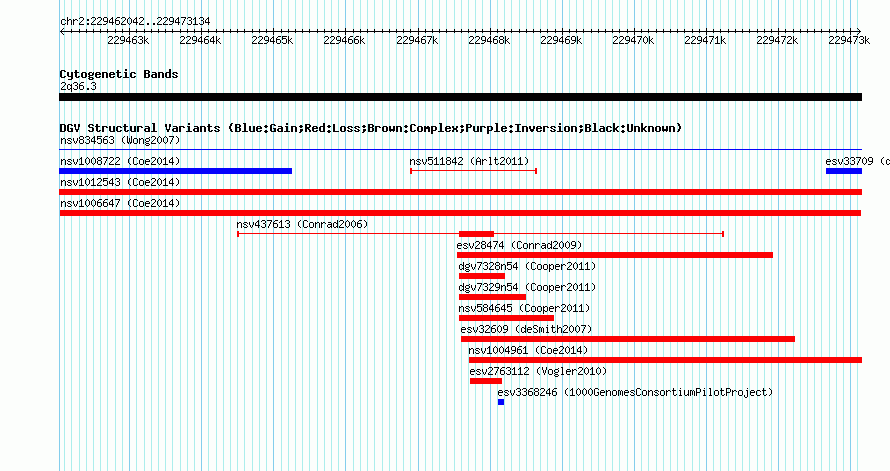The image size is (890, 471).
Task: Select the red nsv584645 loss bar
Action: (x=506, y=318)
